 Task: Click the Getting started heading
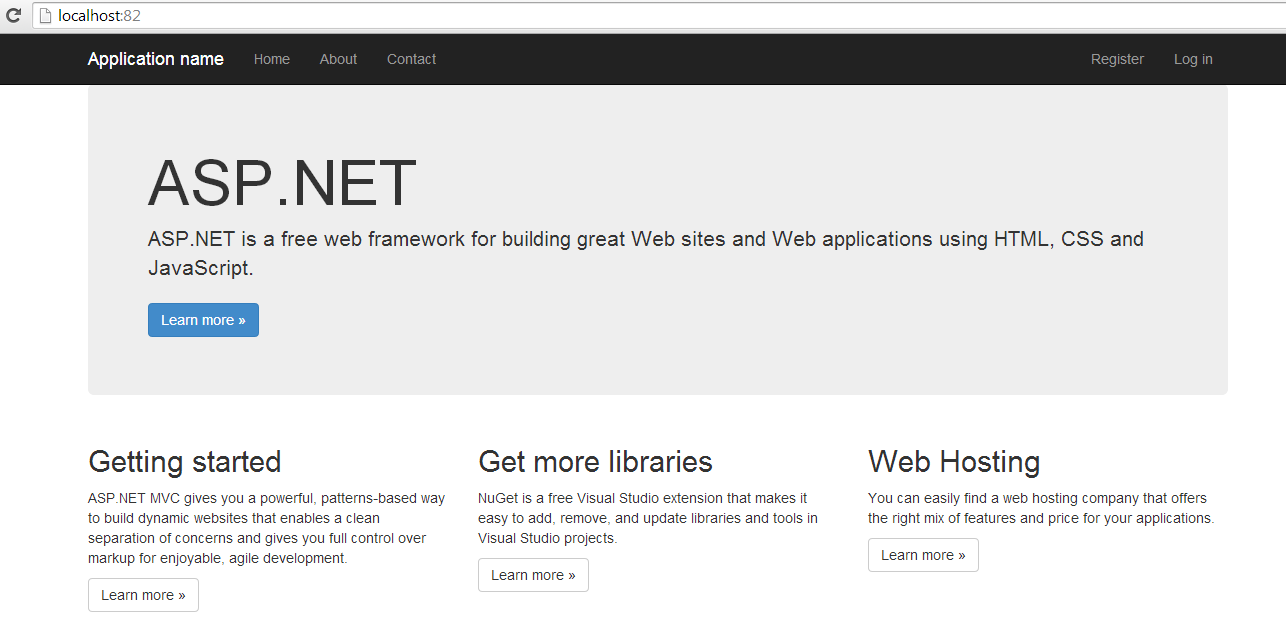(185, 461)
